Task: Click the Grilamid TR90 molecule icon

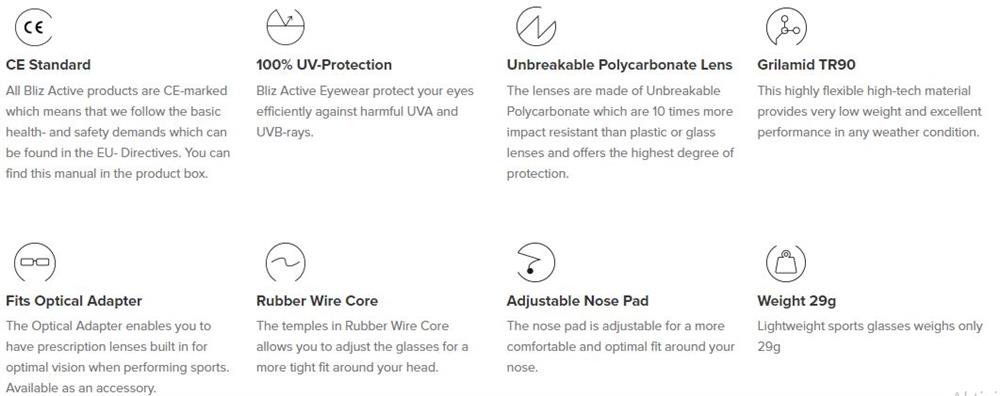Action: pos(786,26)
